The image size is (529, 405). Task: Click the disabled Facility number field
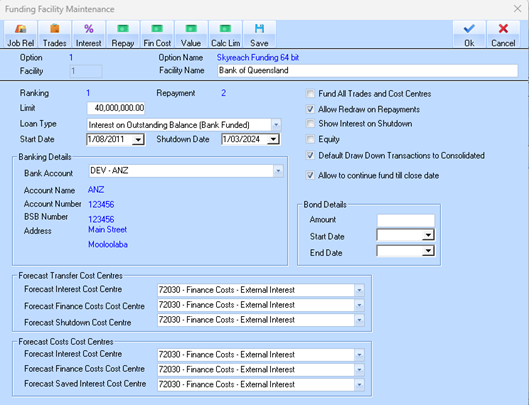click(86, 71)
